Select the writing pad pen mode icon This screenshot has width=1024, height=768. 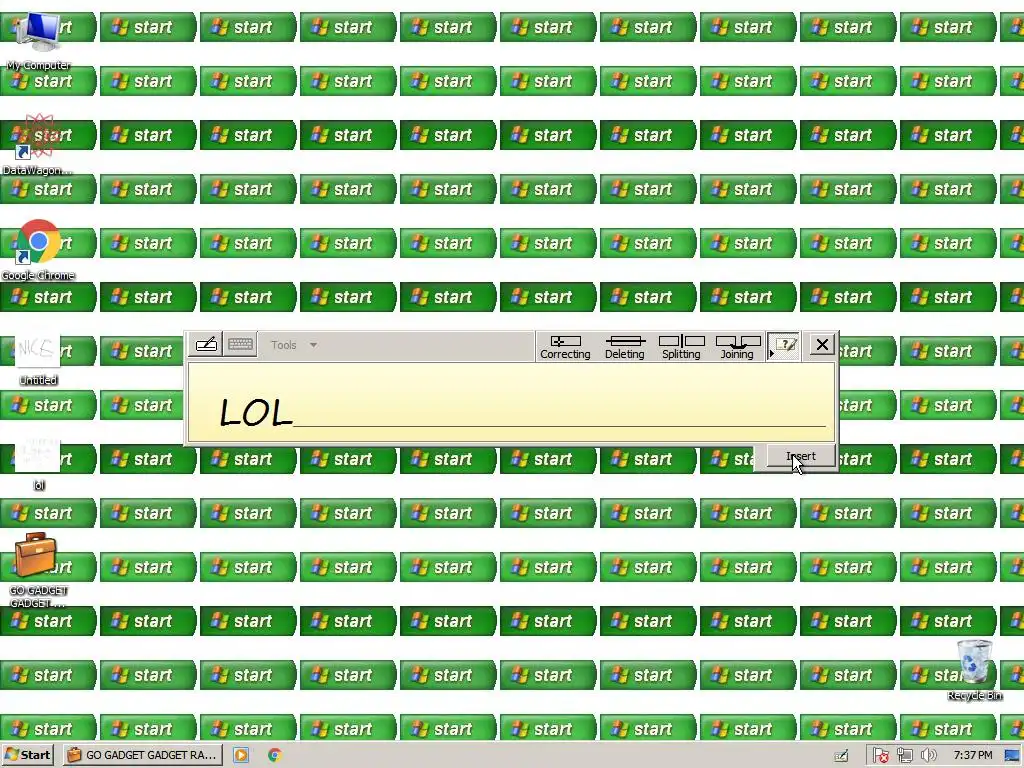click(x=206, y=344)
